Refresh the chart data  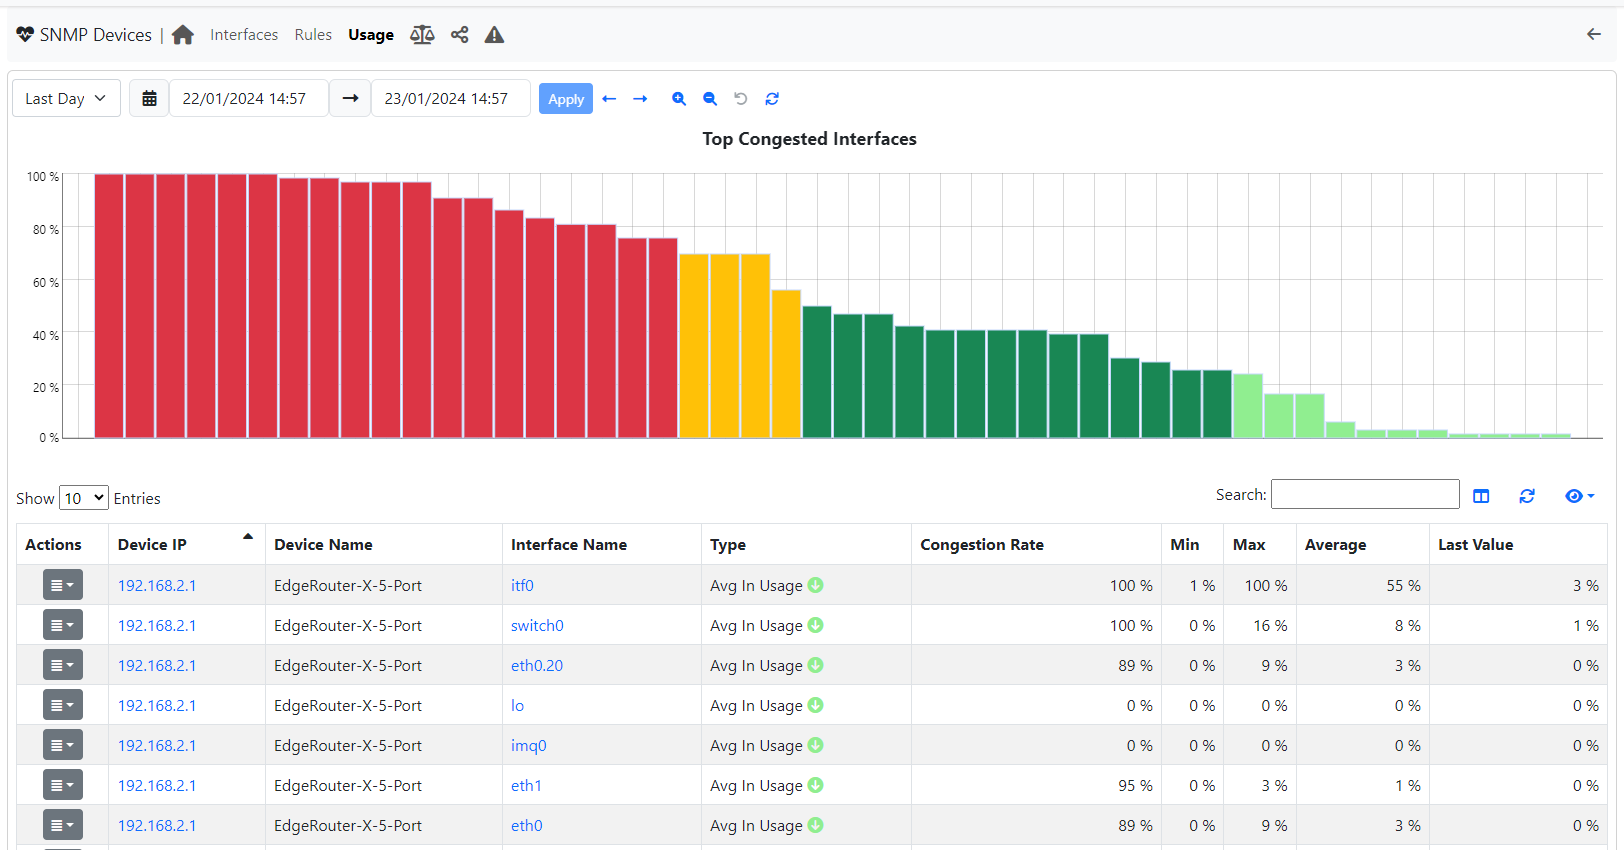(772, 99)
